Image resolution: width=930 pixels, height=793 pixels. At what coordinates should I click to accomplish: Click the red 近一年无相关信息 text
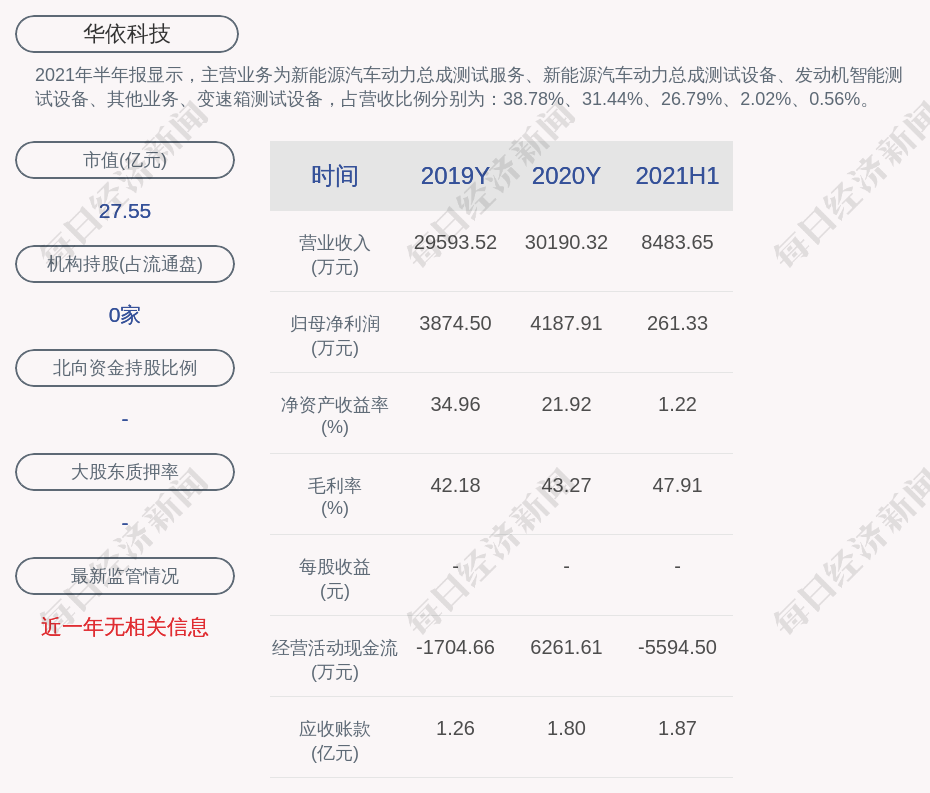[125, 627]
